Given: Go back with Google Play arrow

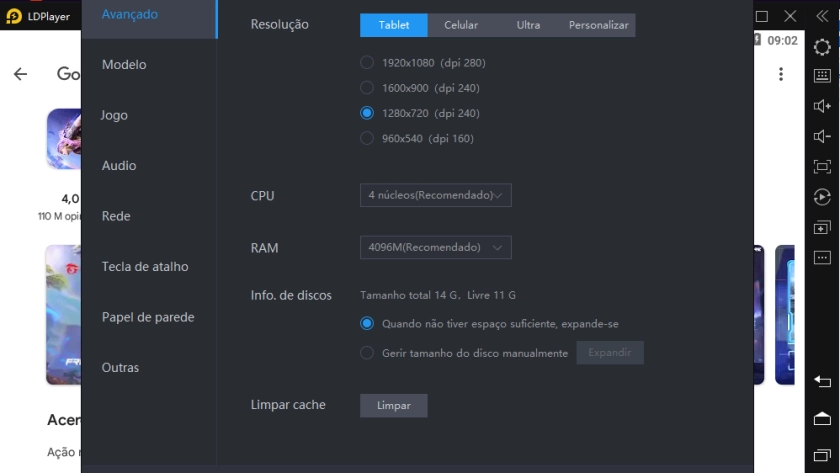Looking at the screenshot, I should [x=20, y=74].
